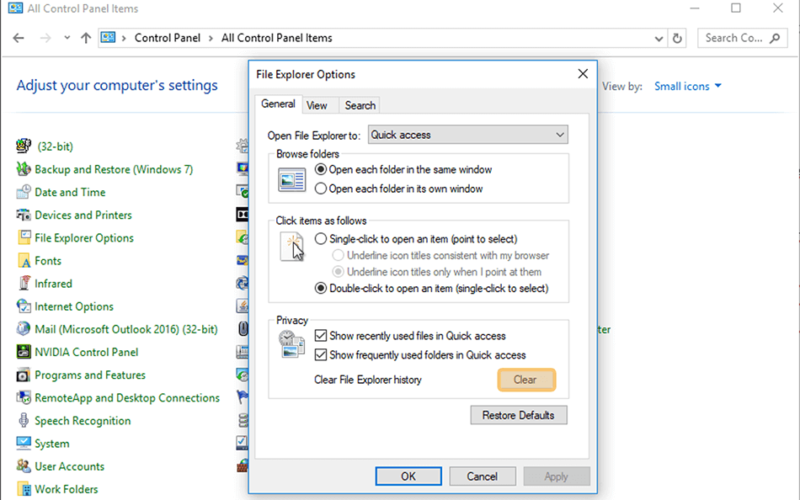This screenshot has width=800, height=500.
Task: Click the Infrared icon
Action: coord(23,283)
